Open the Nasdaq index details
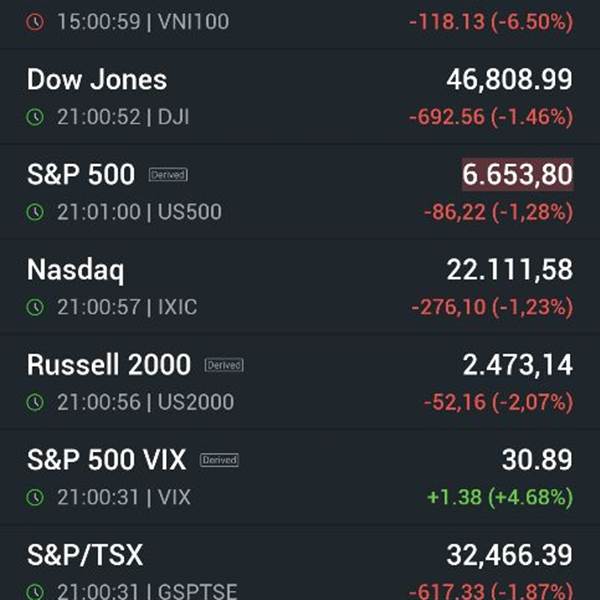600x600 pixels. (x=300, y=287)
